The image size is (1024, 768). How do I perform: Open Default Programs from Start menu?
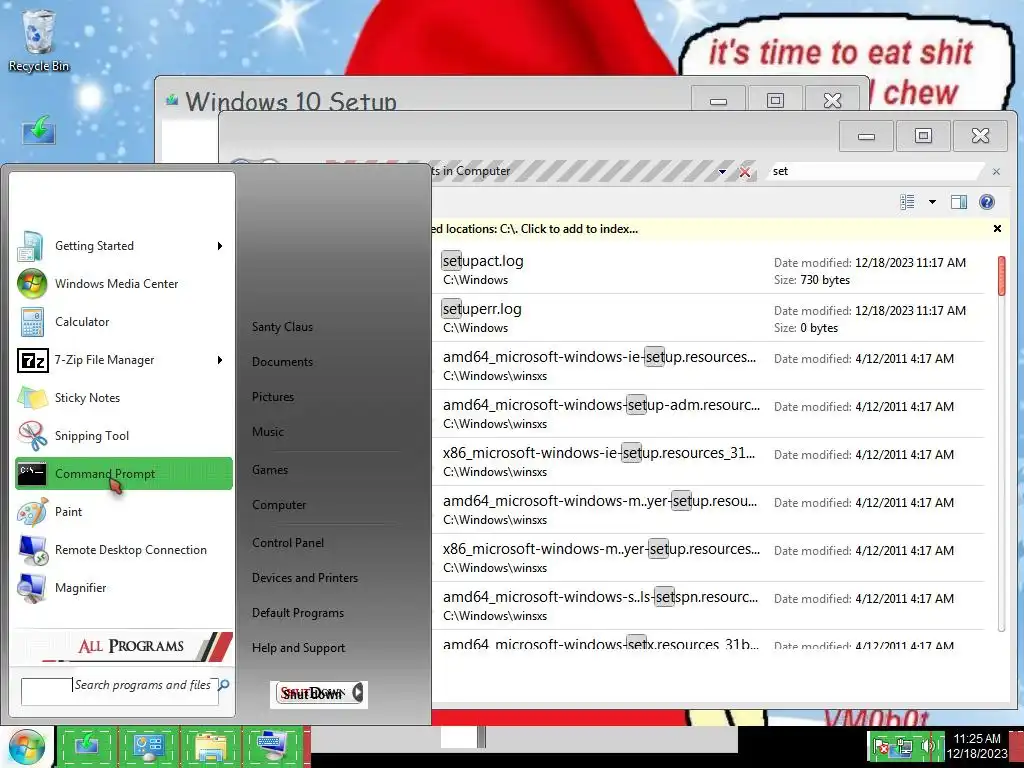[298, 613]
